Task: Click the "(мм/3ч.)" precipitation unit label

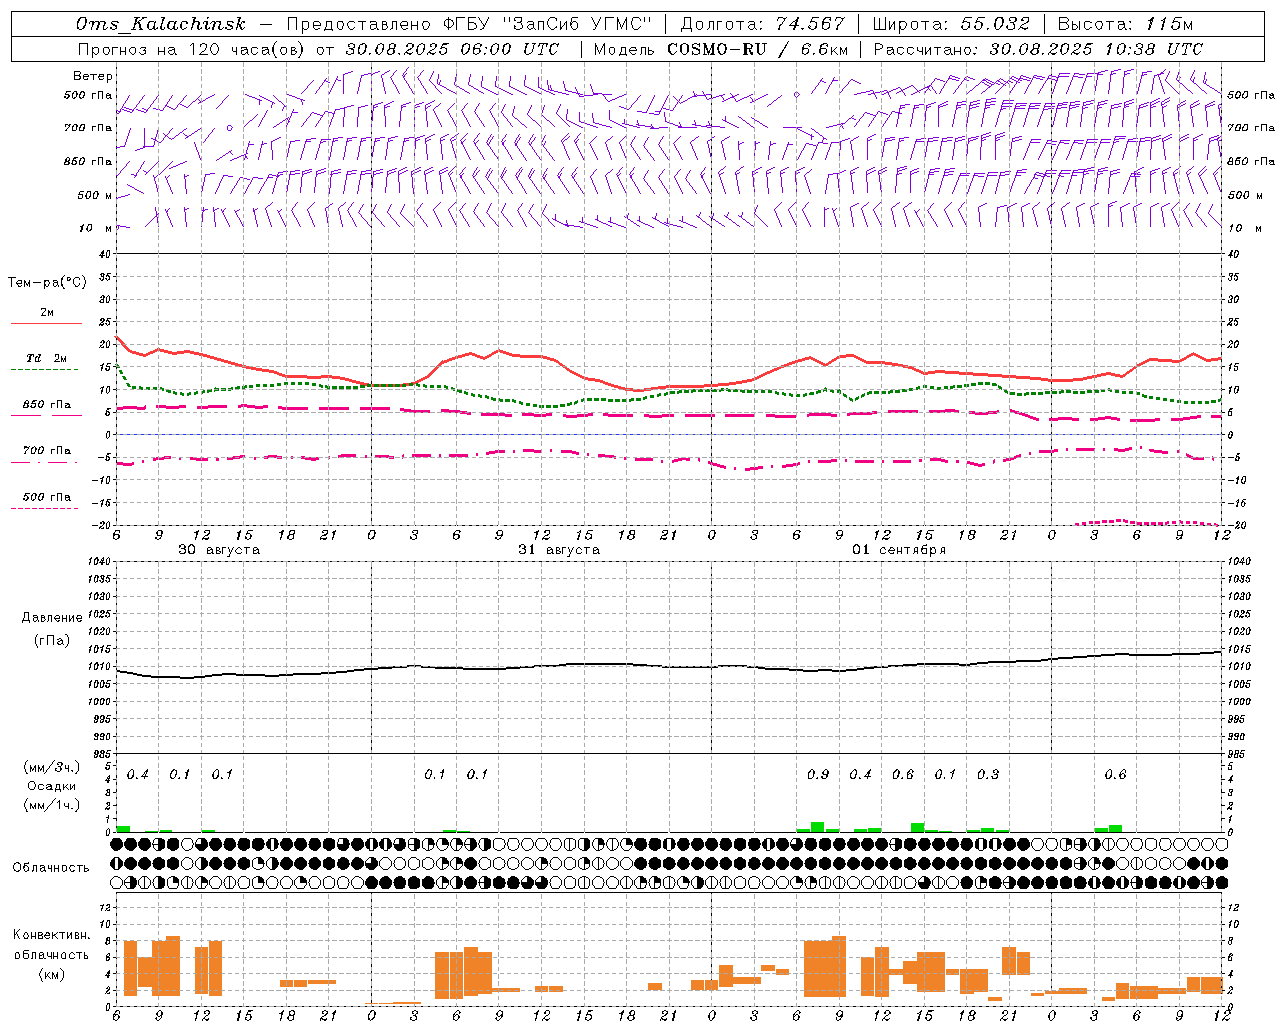Action: 52,768
